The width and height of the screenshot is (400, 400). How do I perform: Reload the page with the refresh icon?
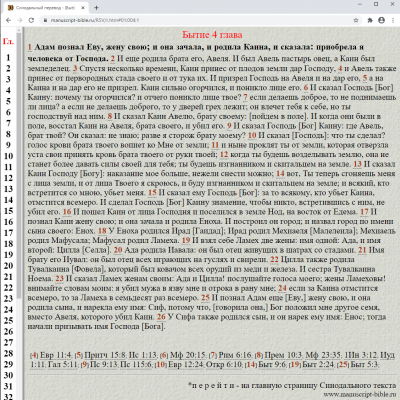pos(31,20)
